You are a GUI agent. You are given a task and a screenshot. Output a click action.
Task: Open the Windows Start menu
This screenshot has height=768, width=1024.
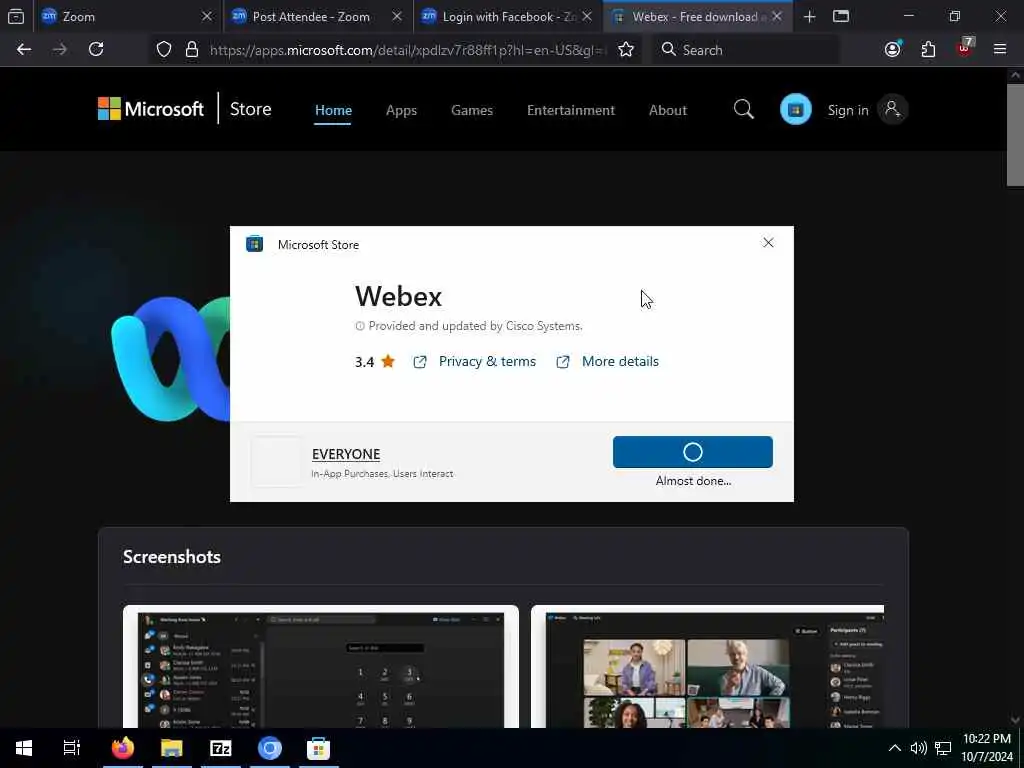(x=24, y=748)
